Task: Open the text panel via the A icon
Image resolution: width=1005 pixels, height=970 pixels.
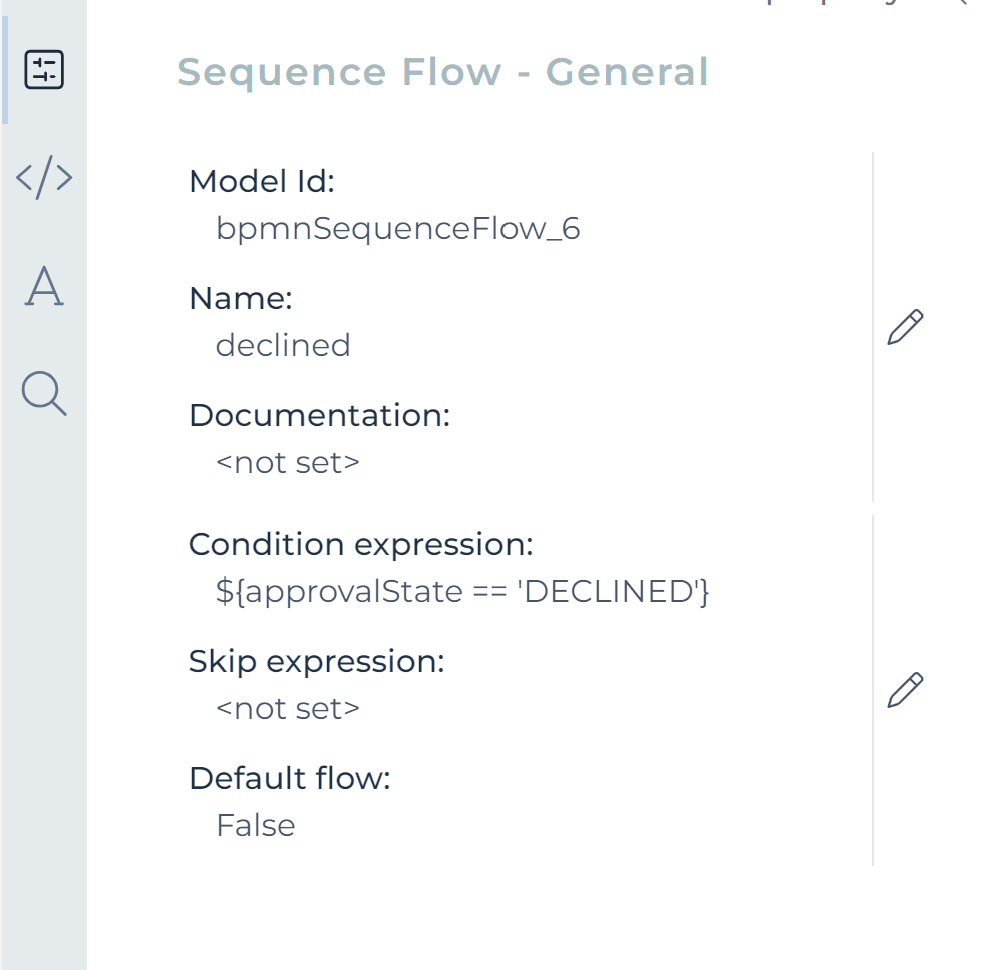Action: pos(43,290)
